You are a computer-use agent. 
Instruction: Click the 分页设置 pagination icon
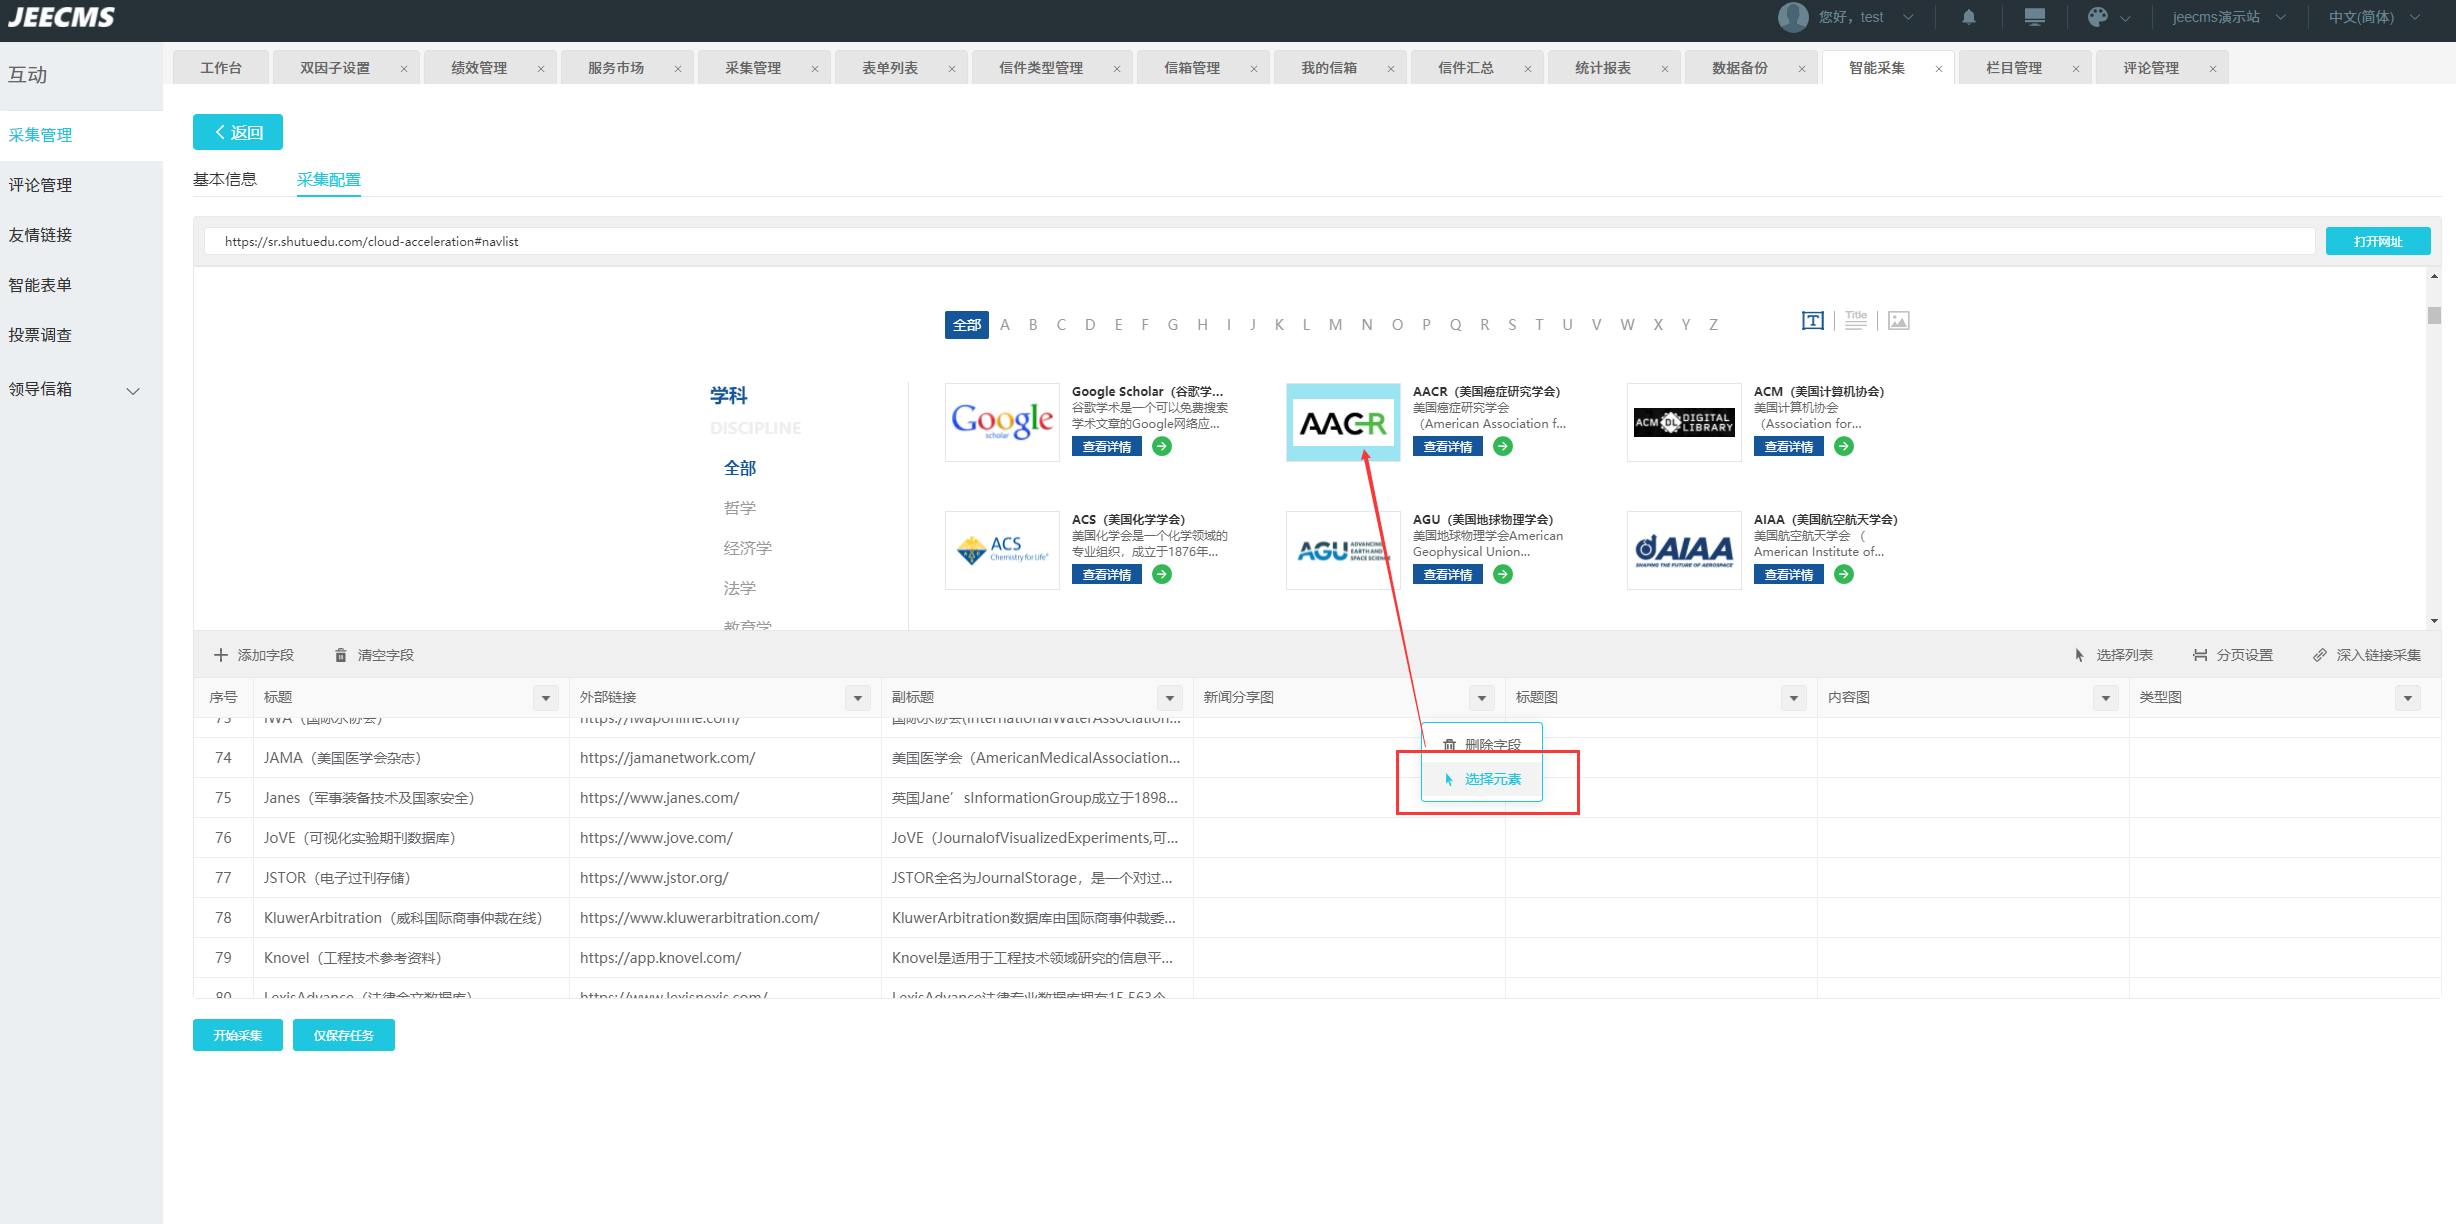pos(2200,655)
